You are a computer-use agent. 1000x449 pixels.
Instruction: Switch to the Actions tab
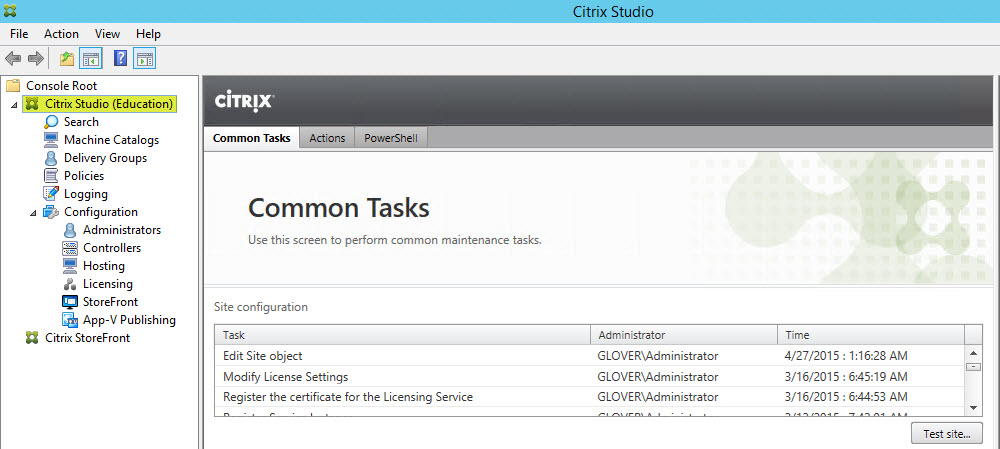(327, 139)
